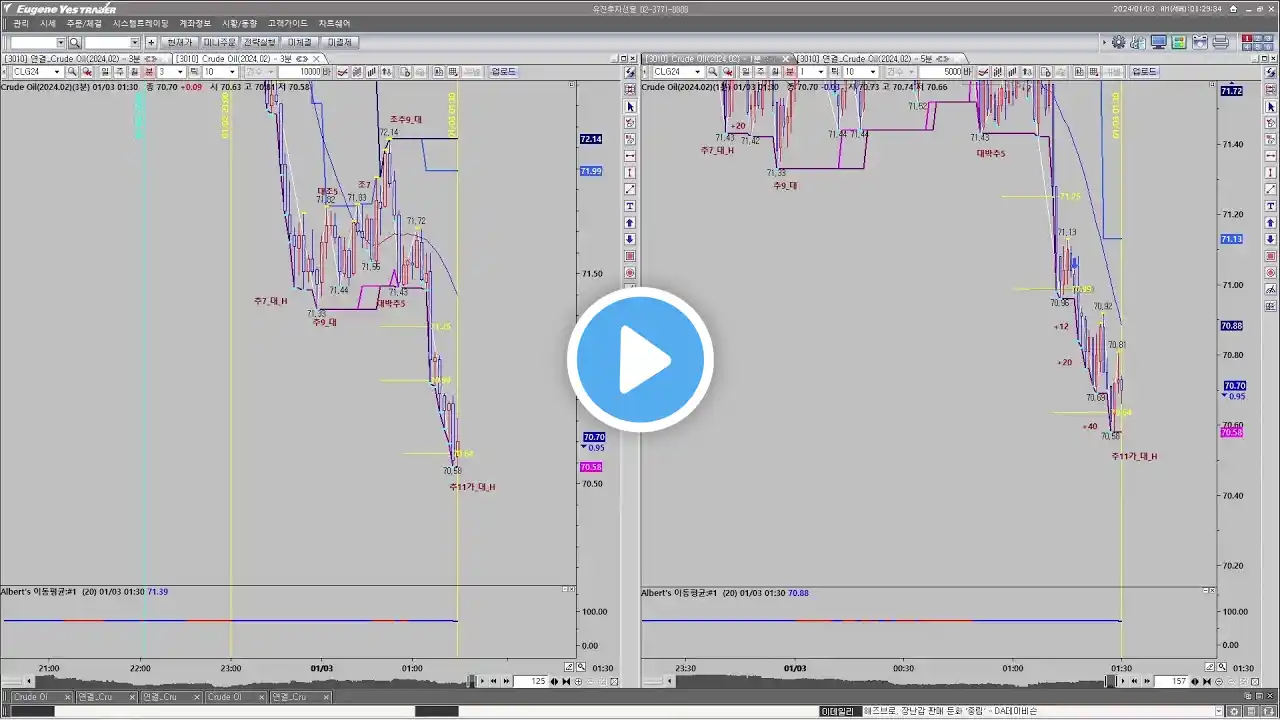Select 분 period in right chart
This screenshot has width=1280, height=720.
[788, 71]
